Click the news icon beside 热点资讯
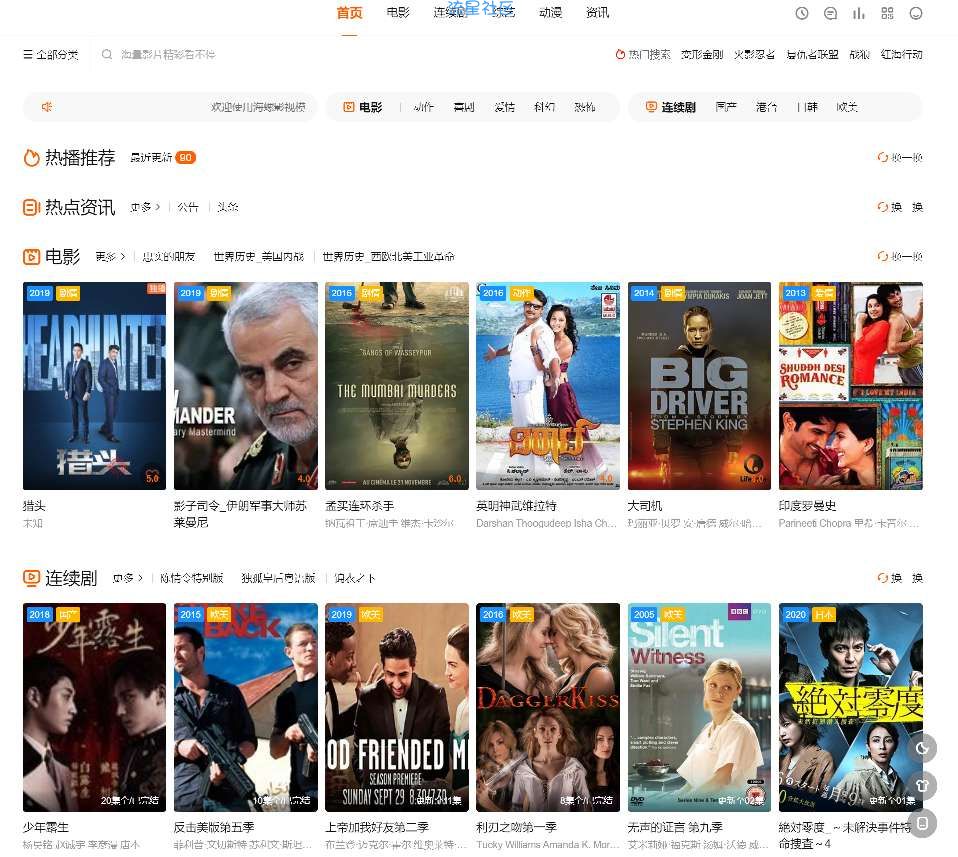The image size is (958, 857). [31, 207]
